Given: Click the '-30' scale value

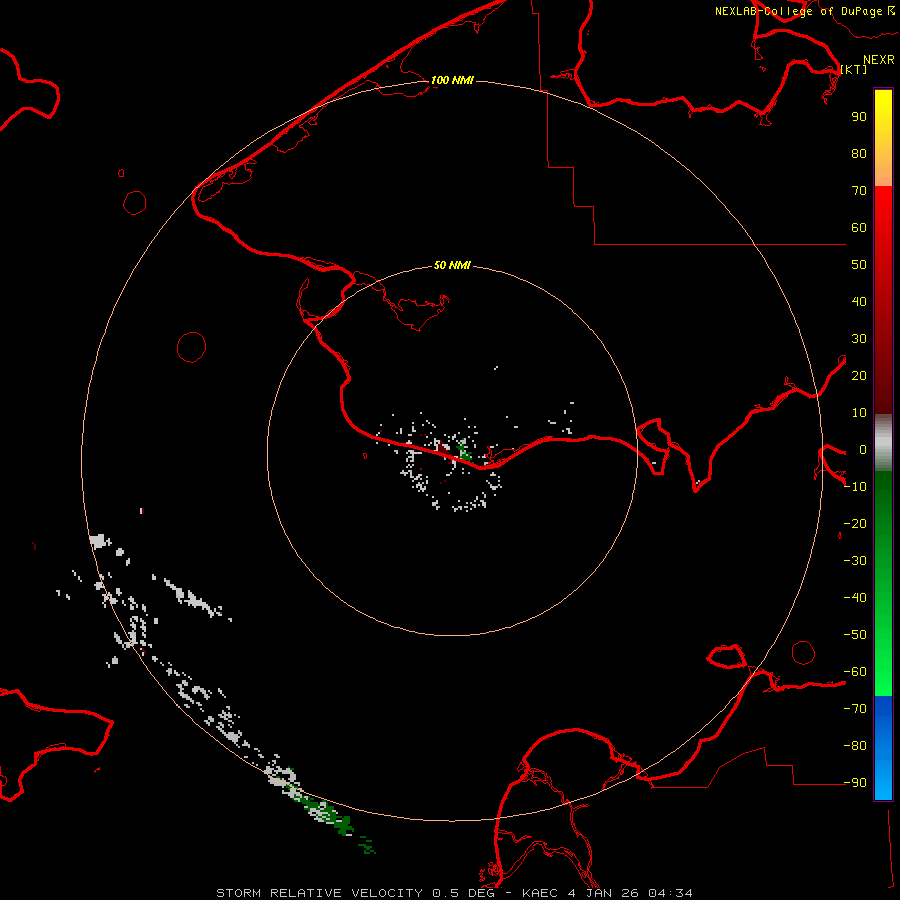Looking at the screenshot, I should (855, 561).
